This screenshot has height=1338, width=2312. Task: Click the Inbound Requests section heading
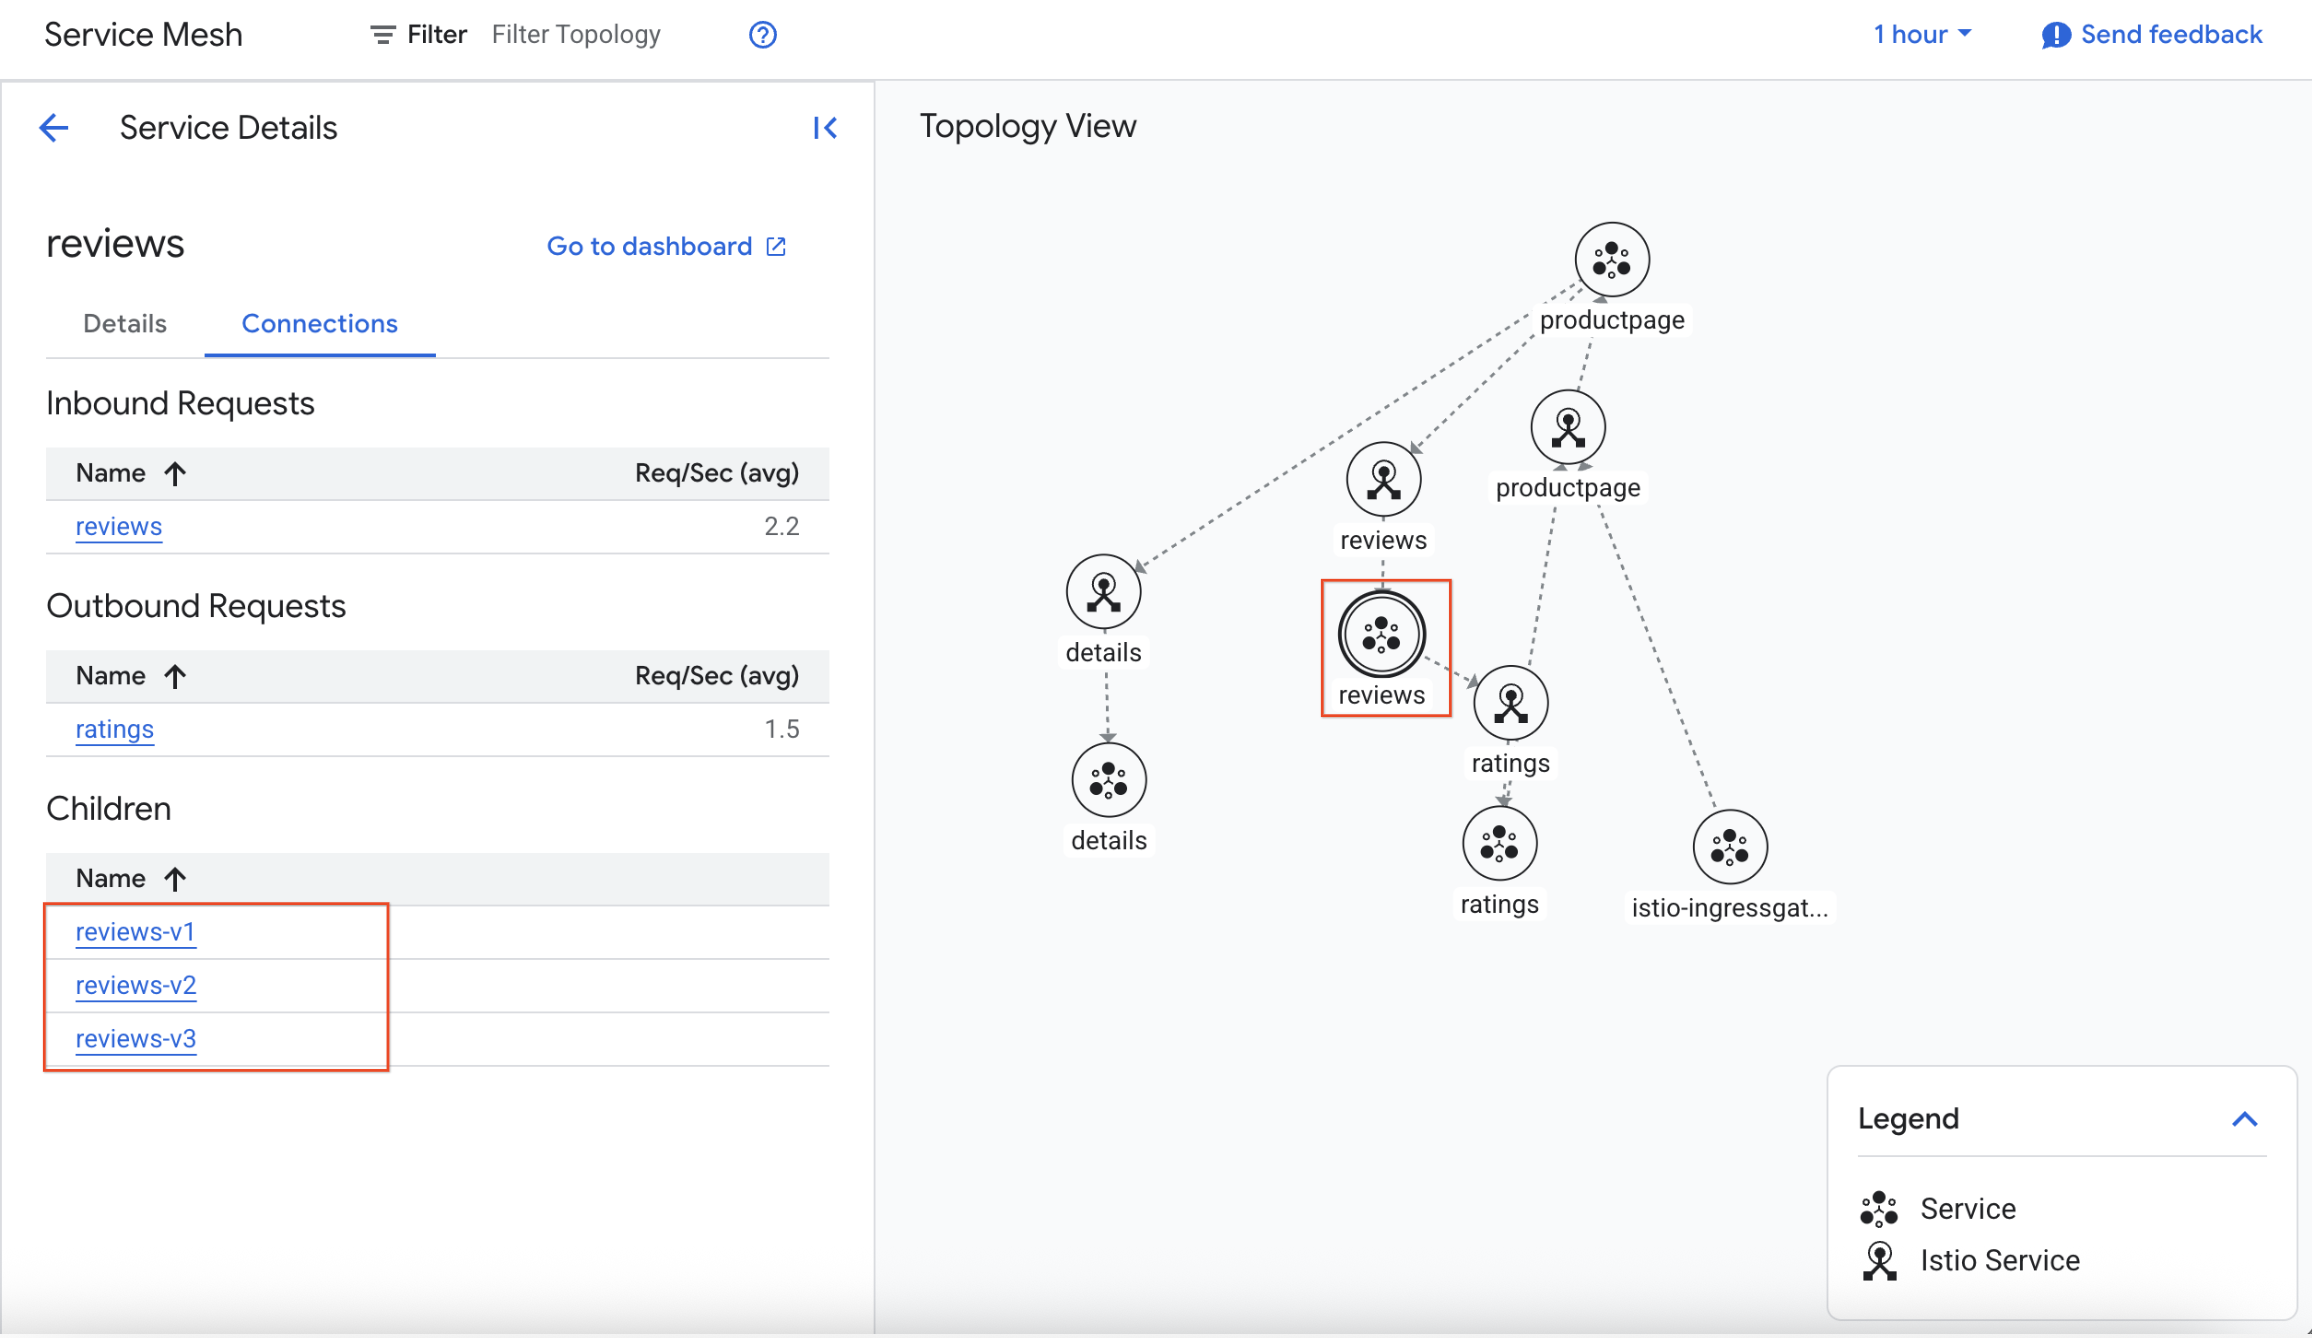coord(181,404)
